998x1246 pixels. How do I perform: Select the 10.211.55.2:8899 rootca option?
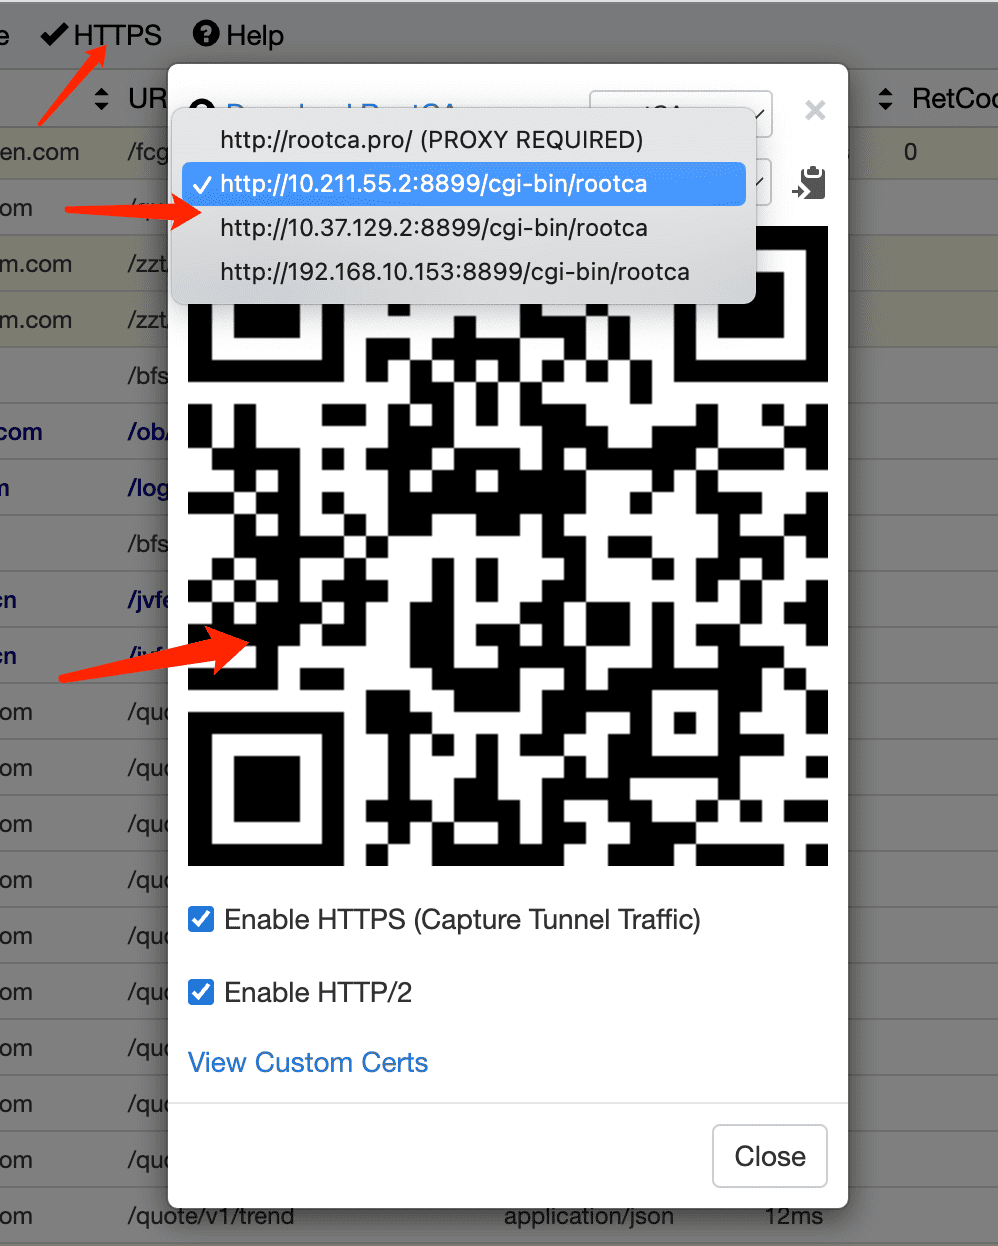(463, 184)
